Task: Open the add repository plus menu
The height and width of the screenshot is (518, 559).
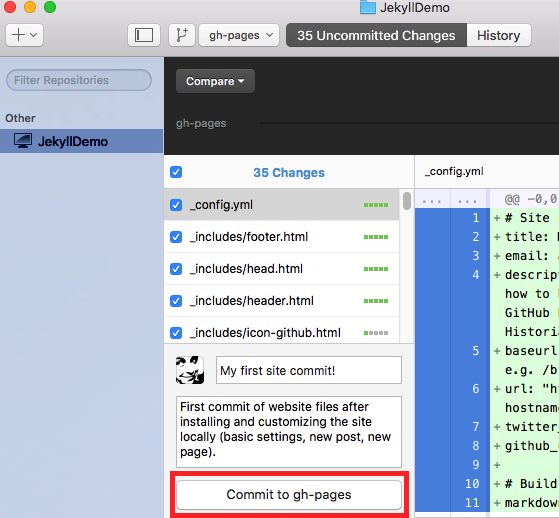Action: pyautogui.click(x=24, y=35)
